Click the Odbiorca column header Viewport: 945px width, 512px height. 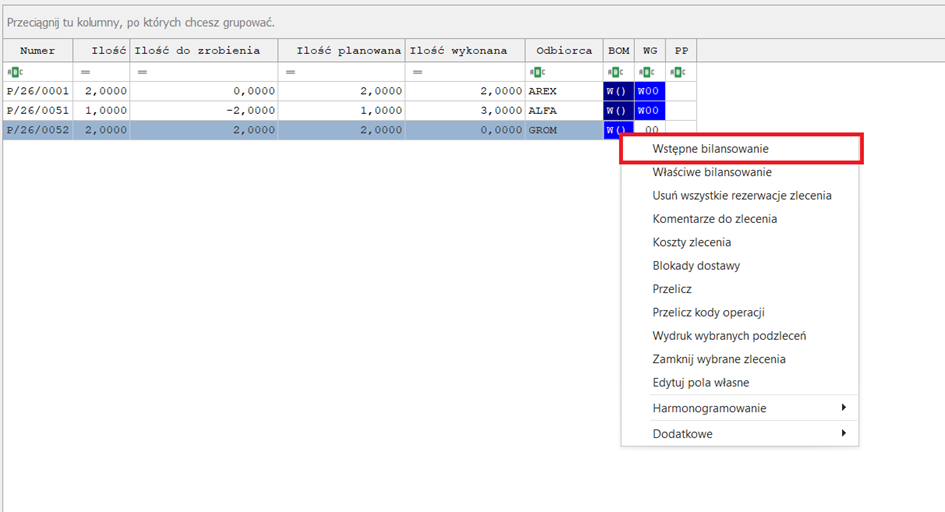click(564, 51)
